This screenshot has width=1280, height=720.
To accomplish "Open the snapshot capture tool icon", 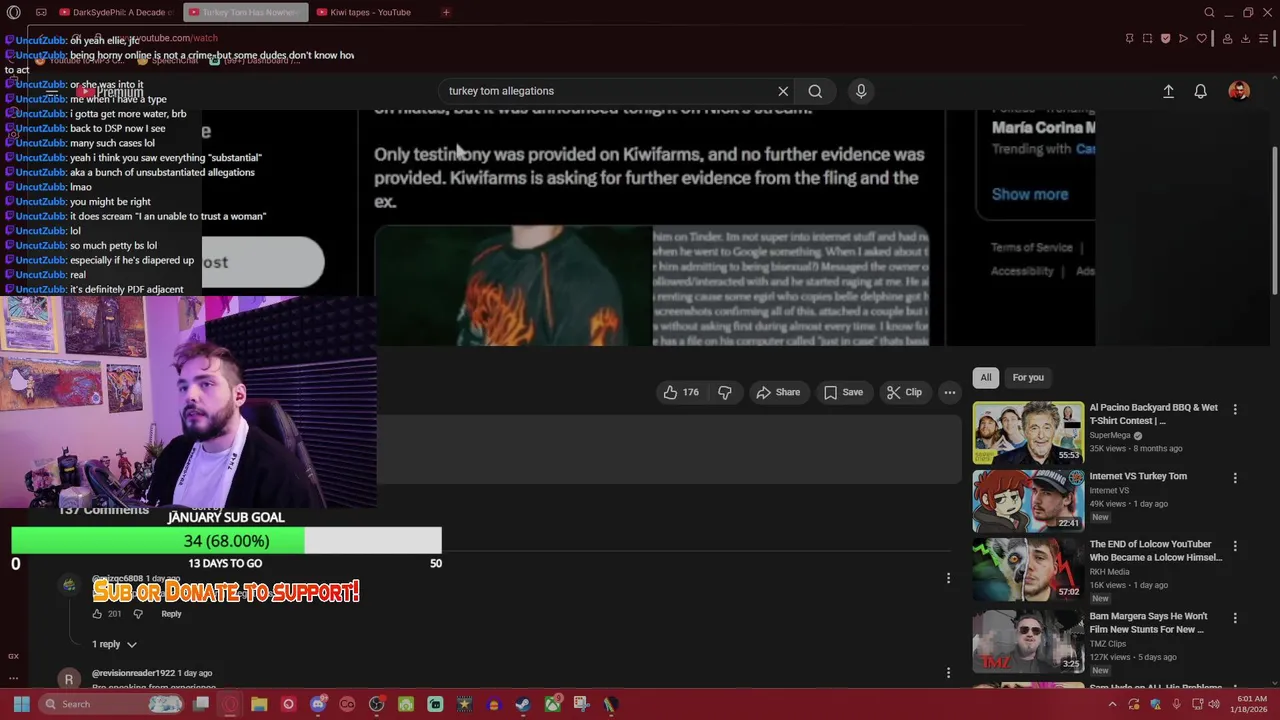I will coord(1147,38).
